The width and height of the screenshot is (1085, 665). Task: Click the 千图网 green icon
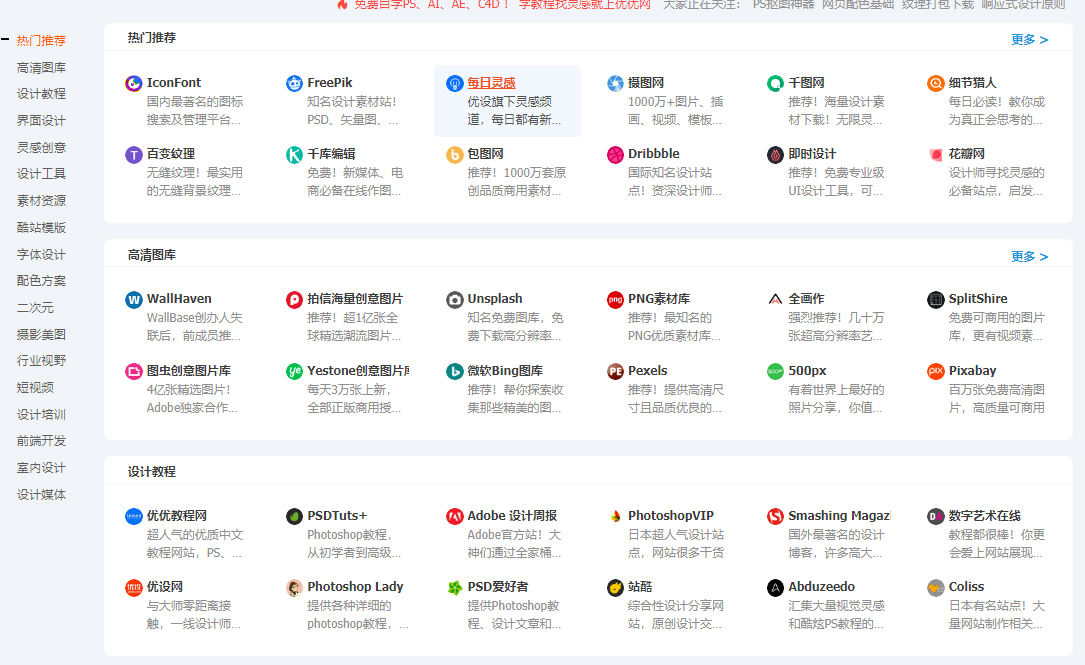click(776, 84)
